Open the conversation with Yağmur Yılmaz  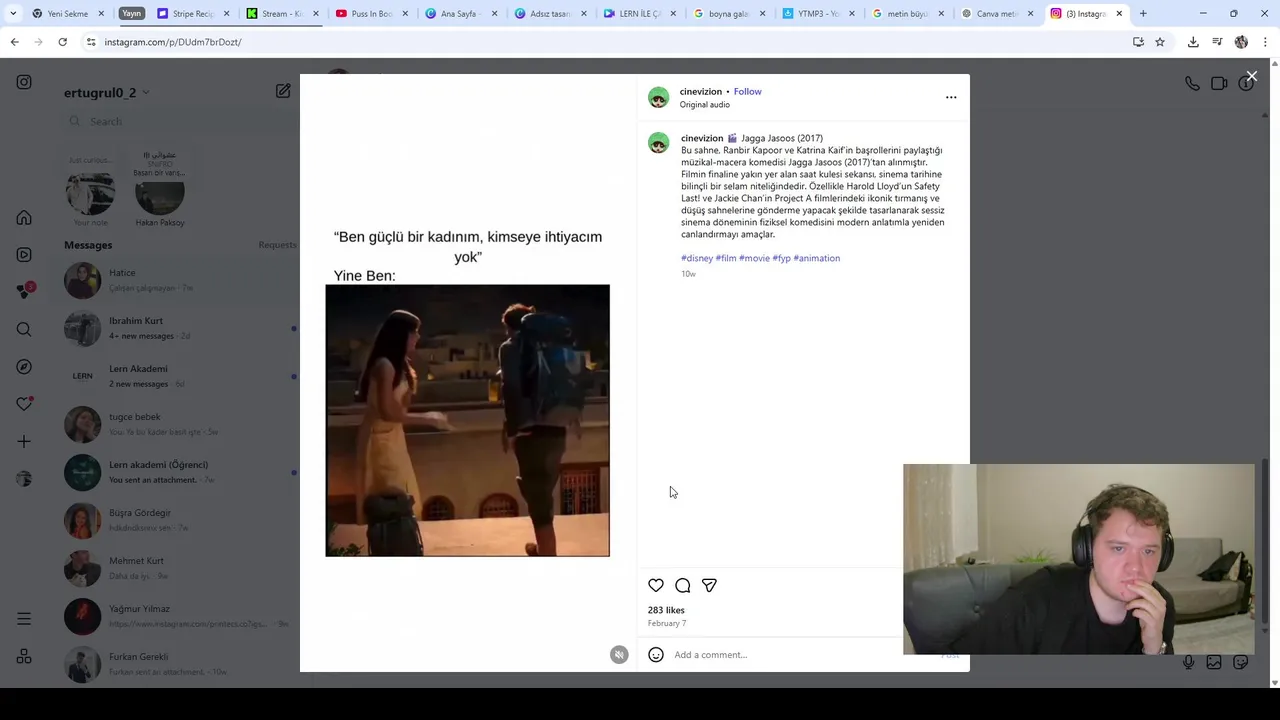click(180, 616)
